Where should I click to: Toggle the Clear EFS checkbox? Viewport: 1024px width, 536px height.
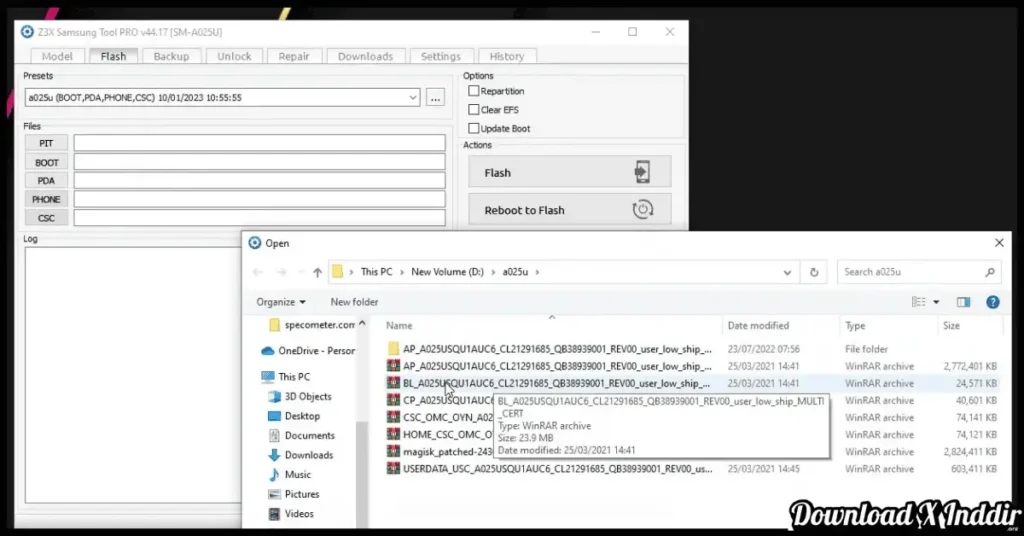(x=474, y=110)
